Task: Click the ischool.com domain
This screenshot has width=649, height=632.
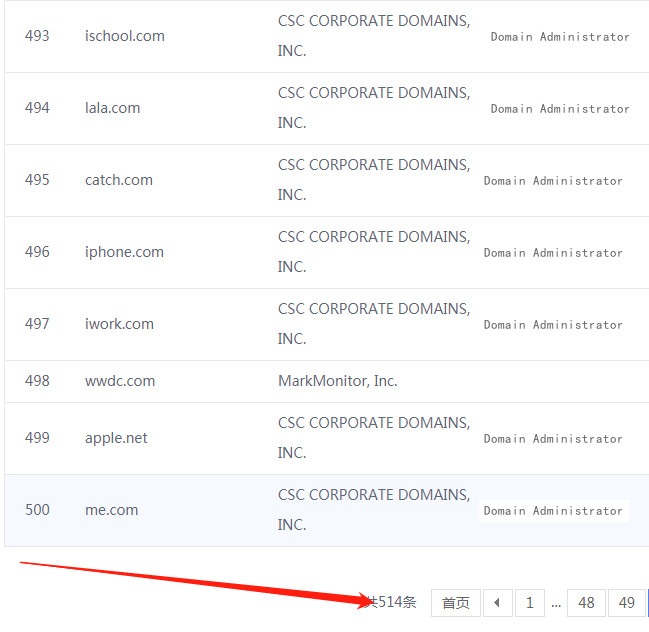Action: click(125, 36)
